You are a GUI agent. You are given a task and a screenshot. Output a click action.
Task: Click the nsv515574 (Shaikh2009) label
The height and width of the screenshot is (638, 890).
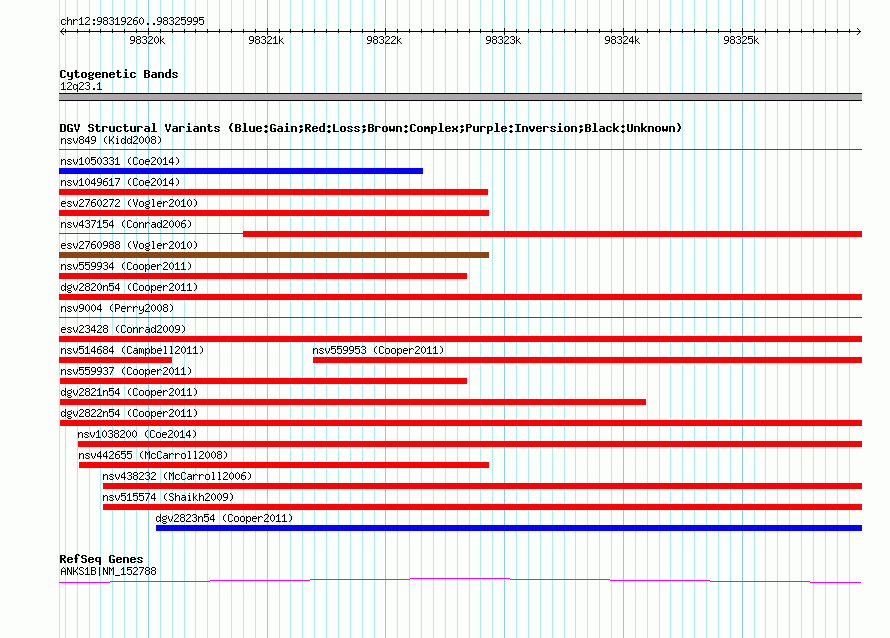pos(168,497)
